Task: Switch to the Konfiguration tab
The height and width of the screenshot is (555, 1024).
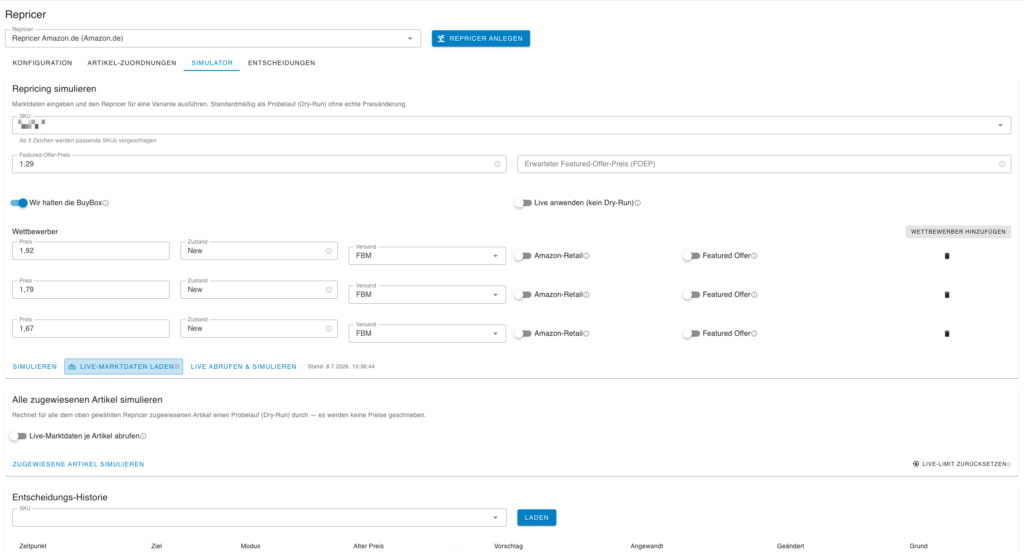Action: 42,63
